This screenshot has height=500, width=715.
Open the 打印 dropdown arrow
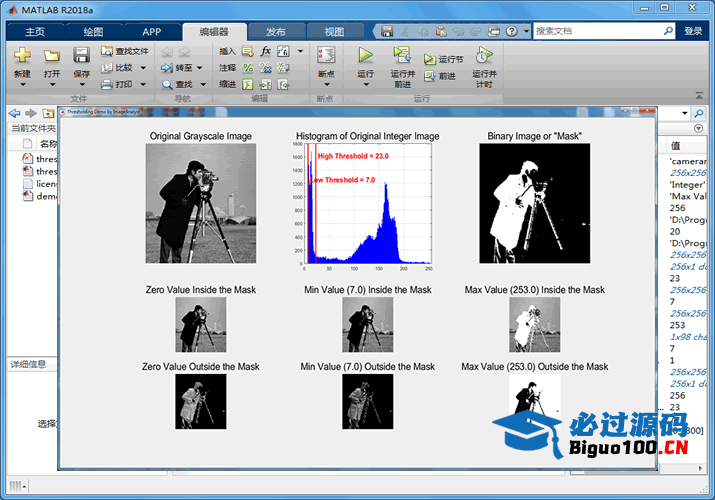143,84
